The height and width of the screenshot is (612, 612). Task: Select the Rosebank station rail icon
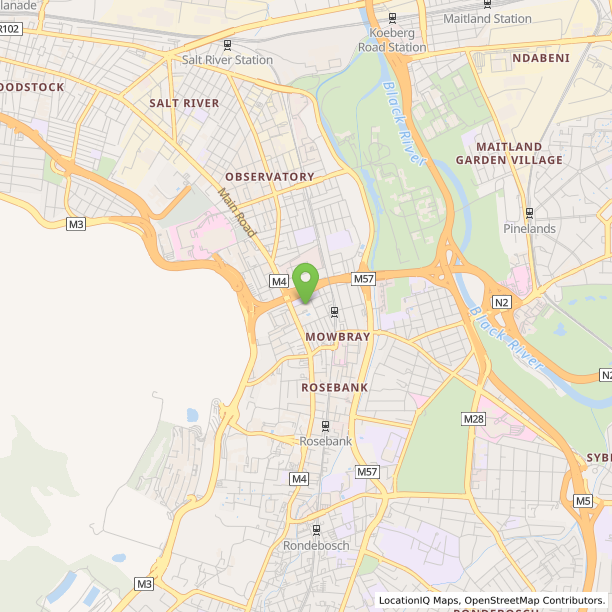pyautogui.click(x=326, y=427)
